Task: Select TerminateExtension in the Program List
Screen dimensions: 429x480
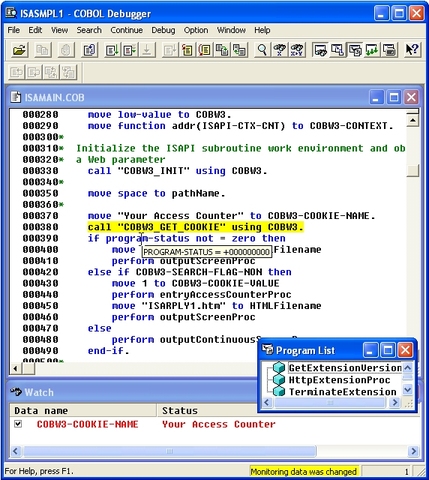Action: 342,392
